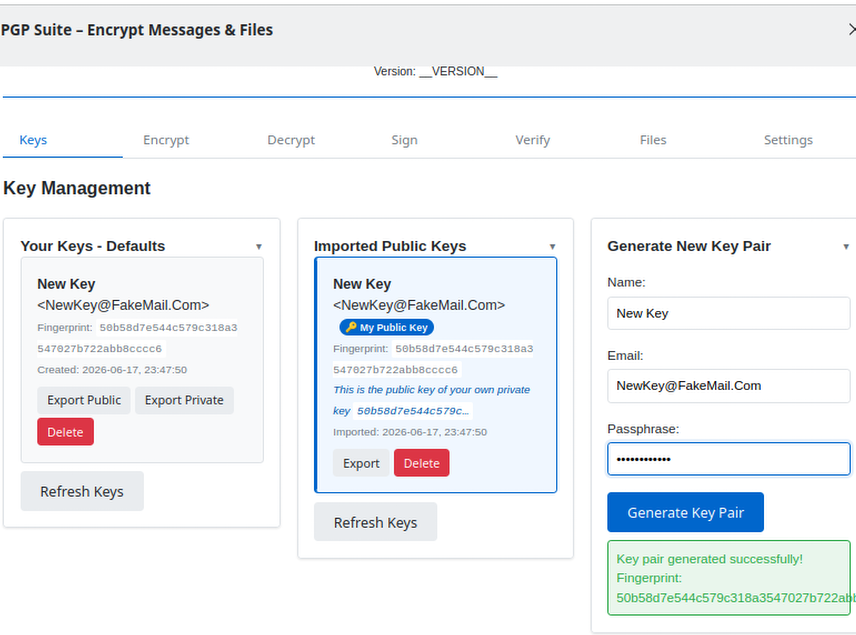Delete the key in Your Keys panel
The height and width of the screenshot is (635, 856).
pyautogui.click(x=66, y=432)
